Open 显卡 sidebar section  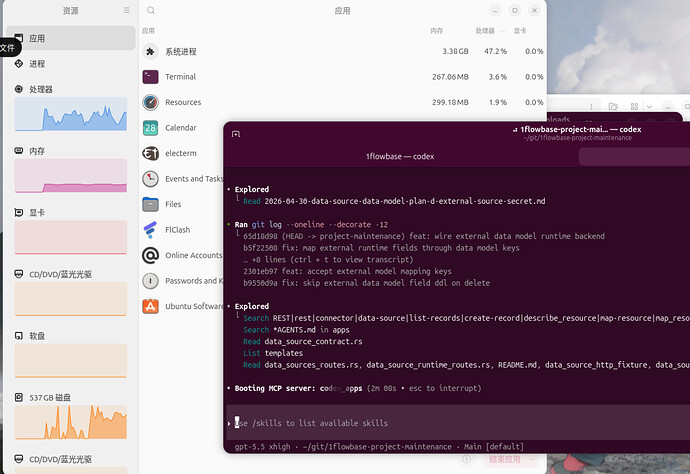pos(70,213)
